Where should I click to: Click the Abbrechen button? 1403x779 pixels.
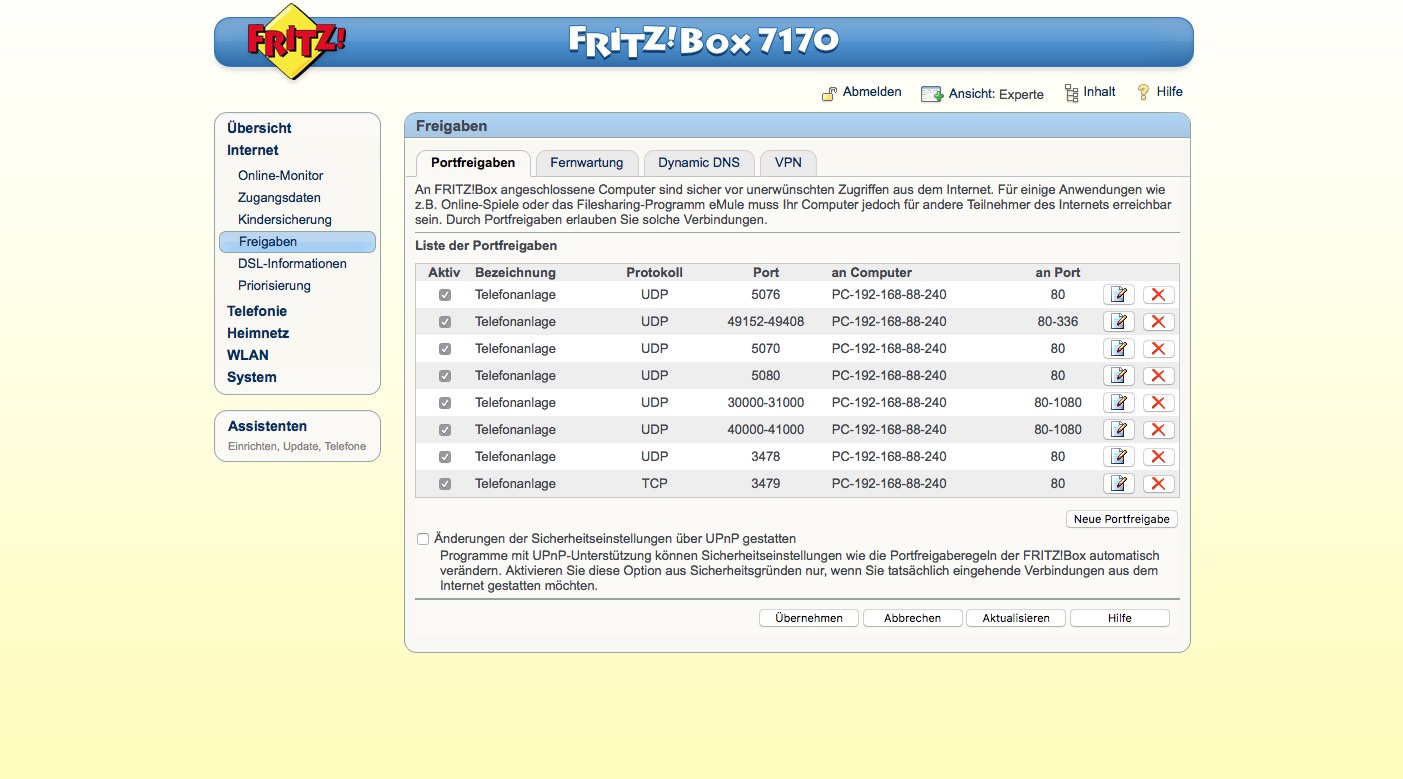click(913, 618)
